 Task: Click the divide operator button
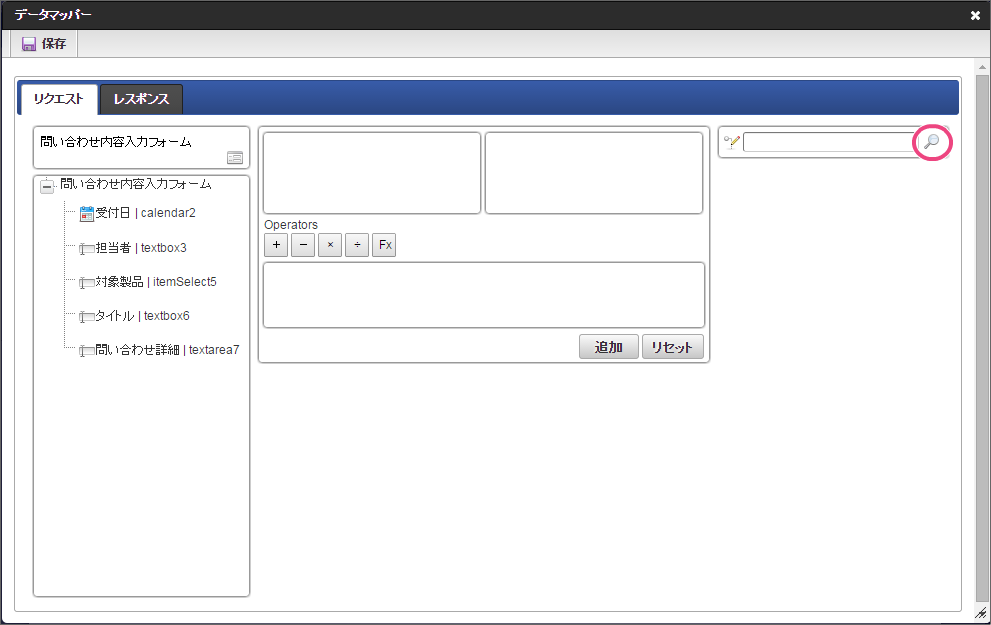tap(357, 245)
